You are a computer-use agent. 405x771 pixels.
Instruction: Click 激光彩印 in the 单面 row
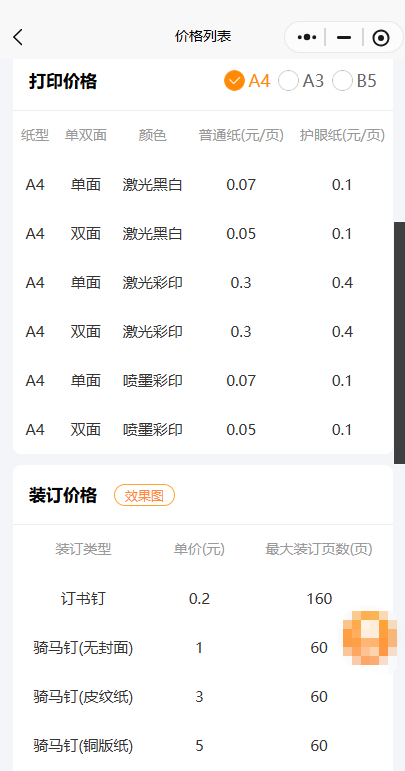point(152,283)
